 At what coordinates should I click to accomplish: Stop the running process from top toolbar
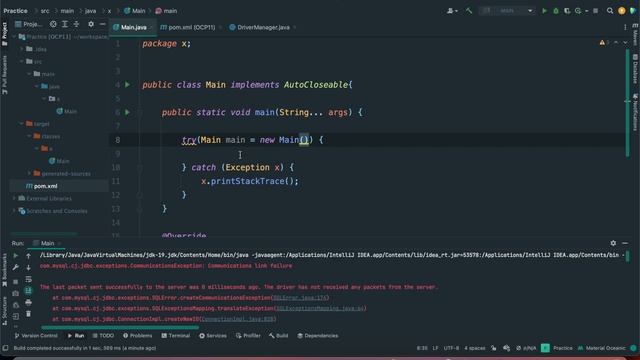pos(596,11)
